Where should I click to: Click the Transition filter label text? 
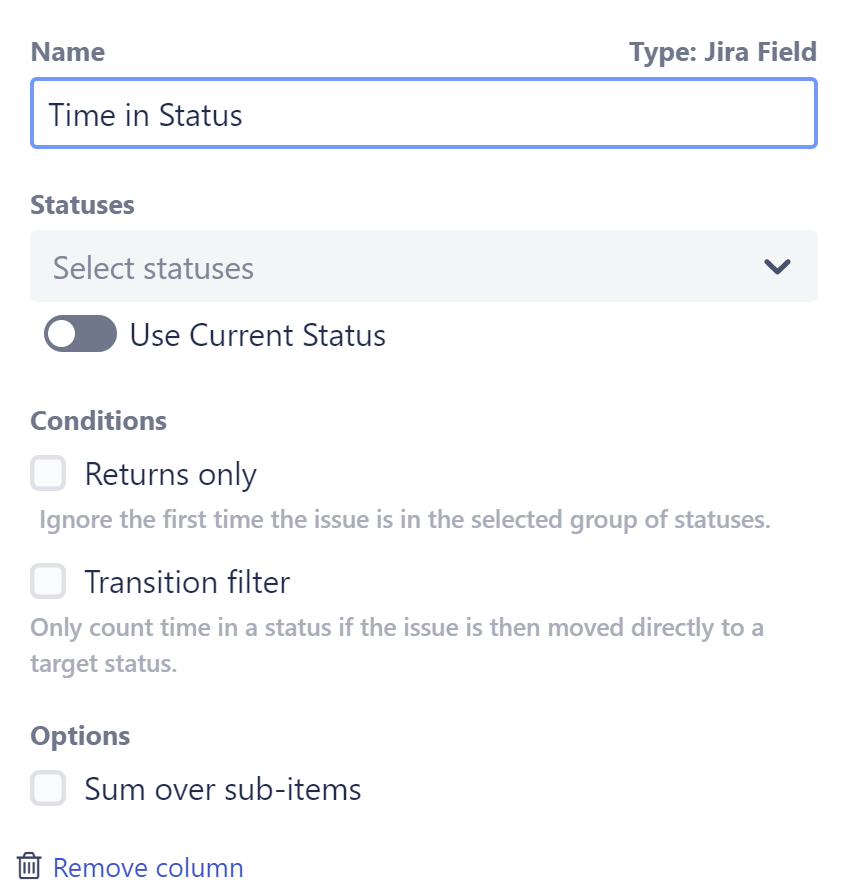188,581
